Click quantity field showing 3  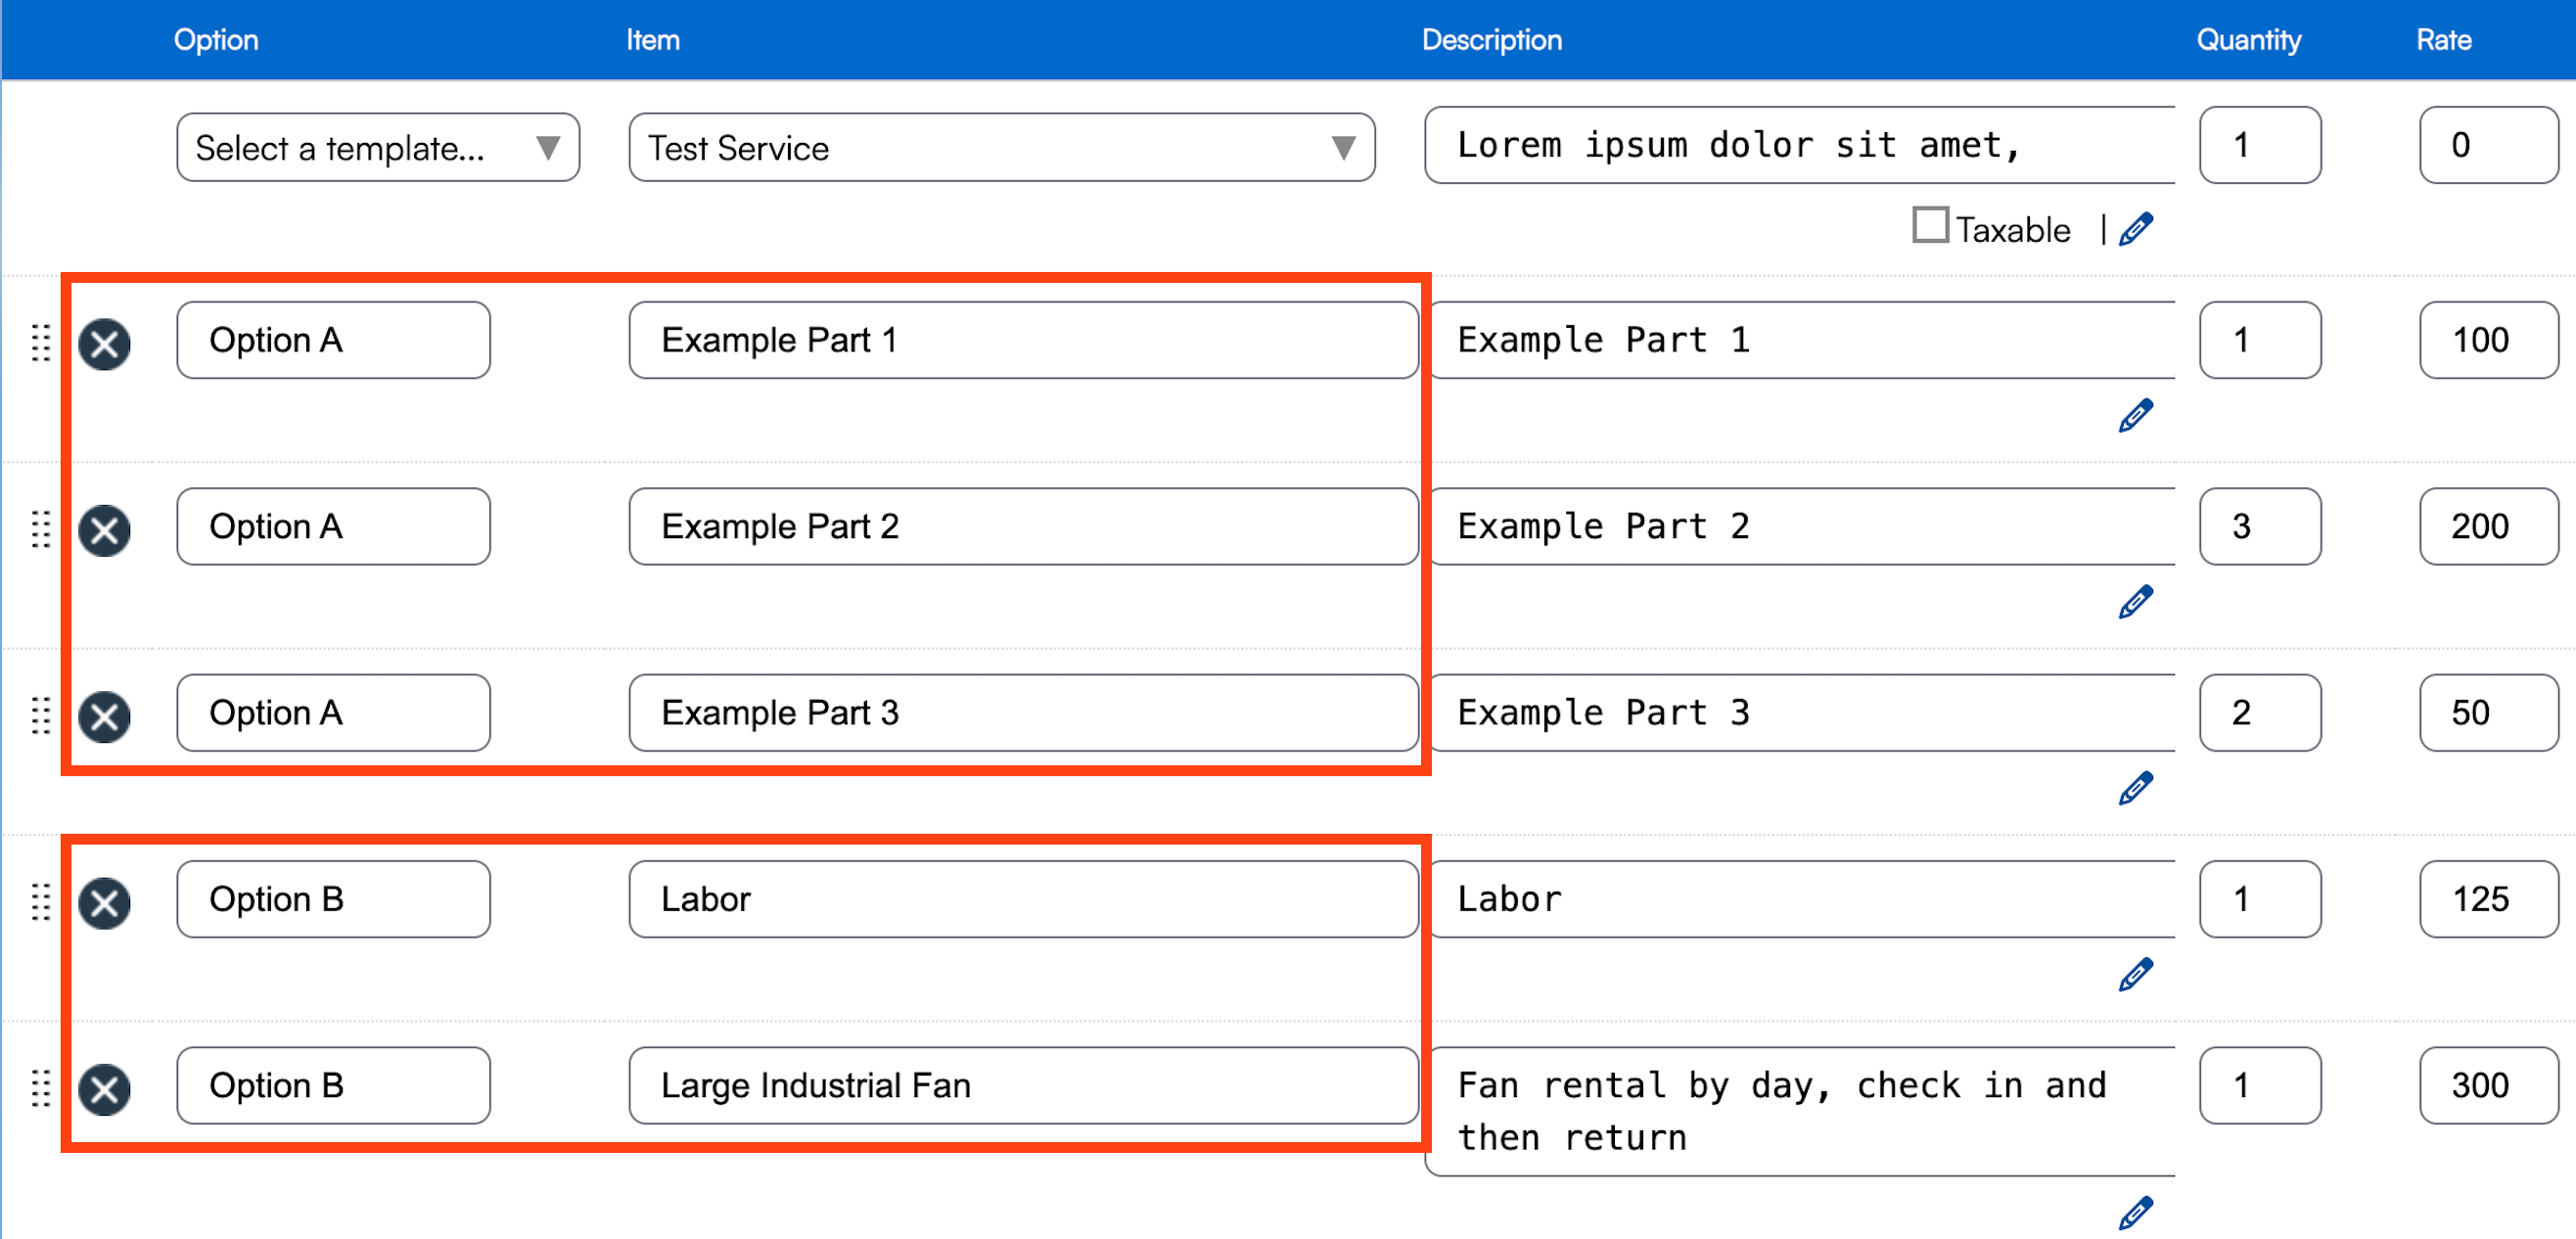point(2259,526)
